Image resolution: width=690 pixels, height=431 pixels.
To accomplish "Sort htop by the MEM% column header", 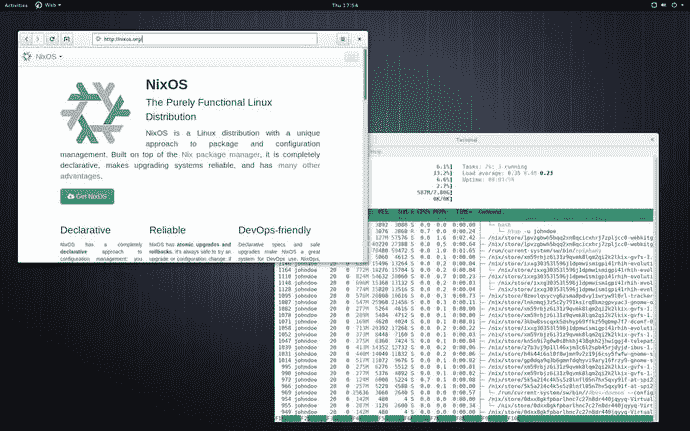I will tap(440, 212).
